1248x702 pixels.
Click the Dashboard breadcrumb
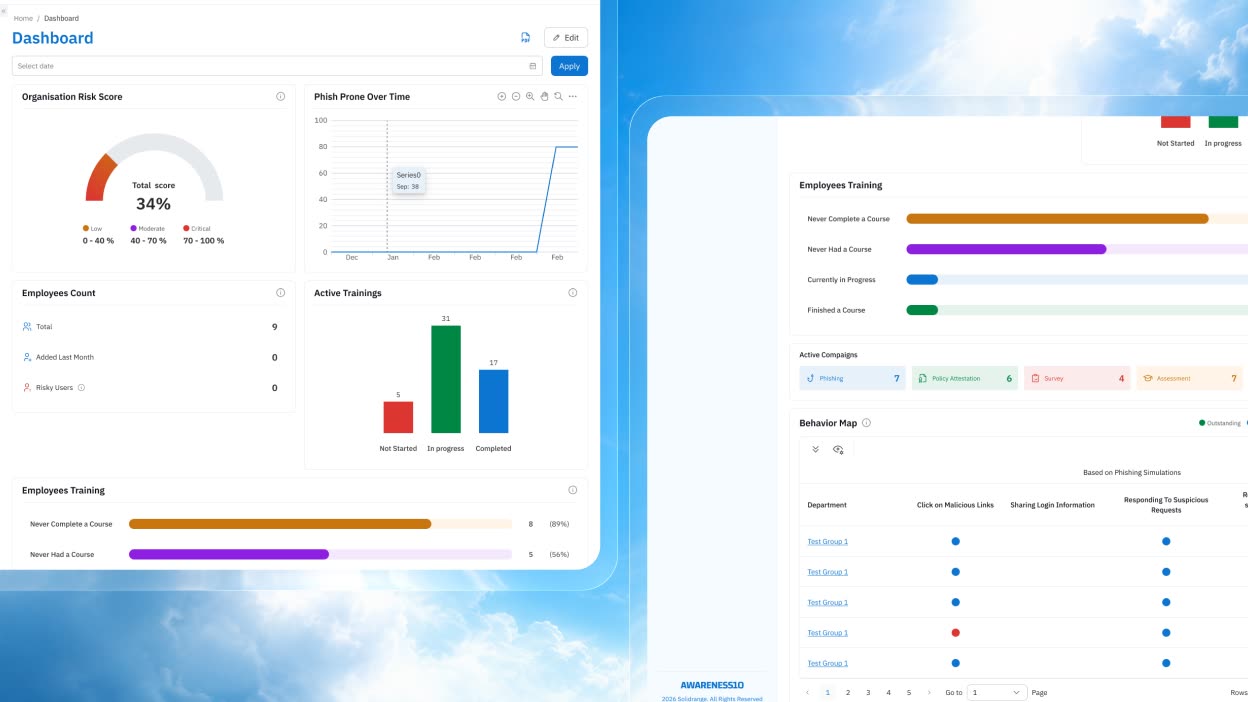(61, 18)
